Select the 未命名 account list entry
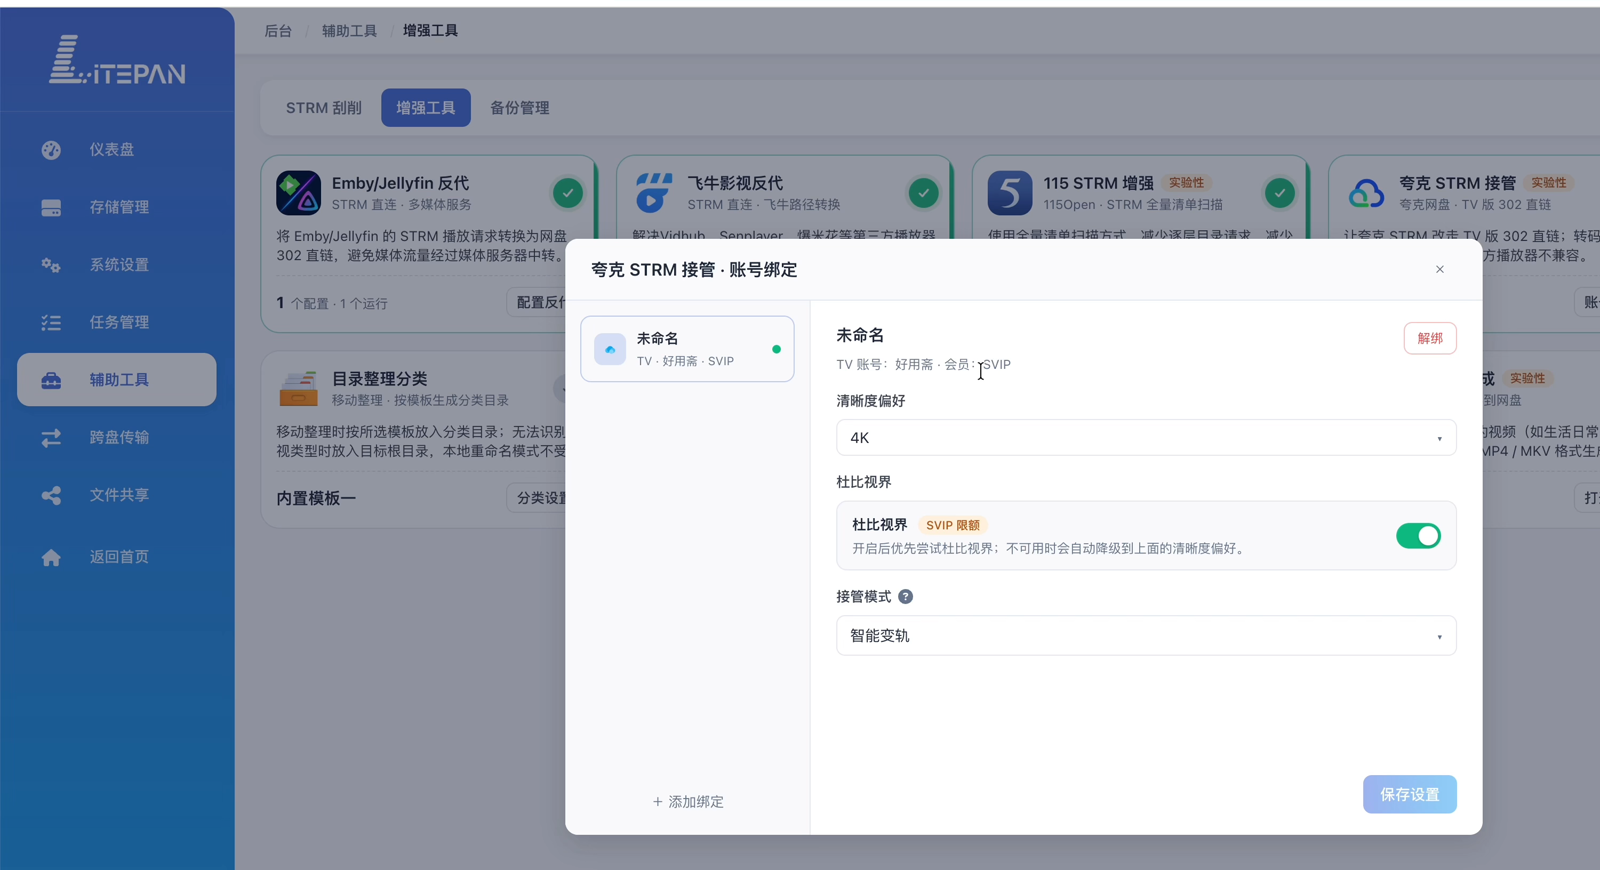The image size is (1600, 870). [688, 350]
